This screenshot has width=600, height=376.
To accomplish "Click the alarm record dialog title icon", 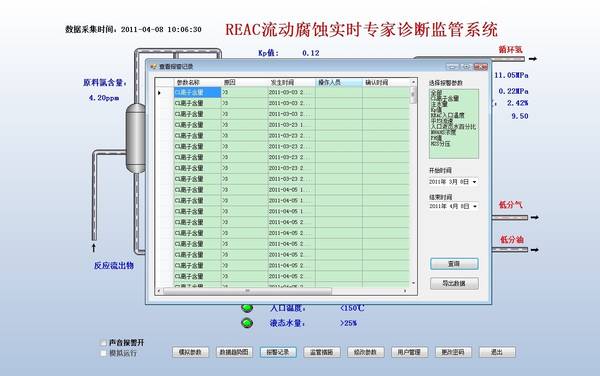I will [x=153, y=67].
